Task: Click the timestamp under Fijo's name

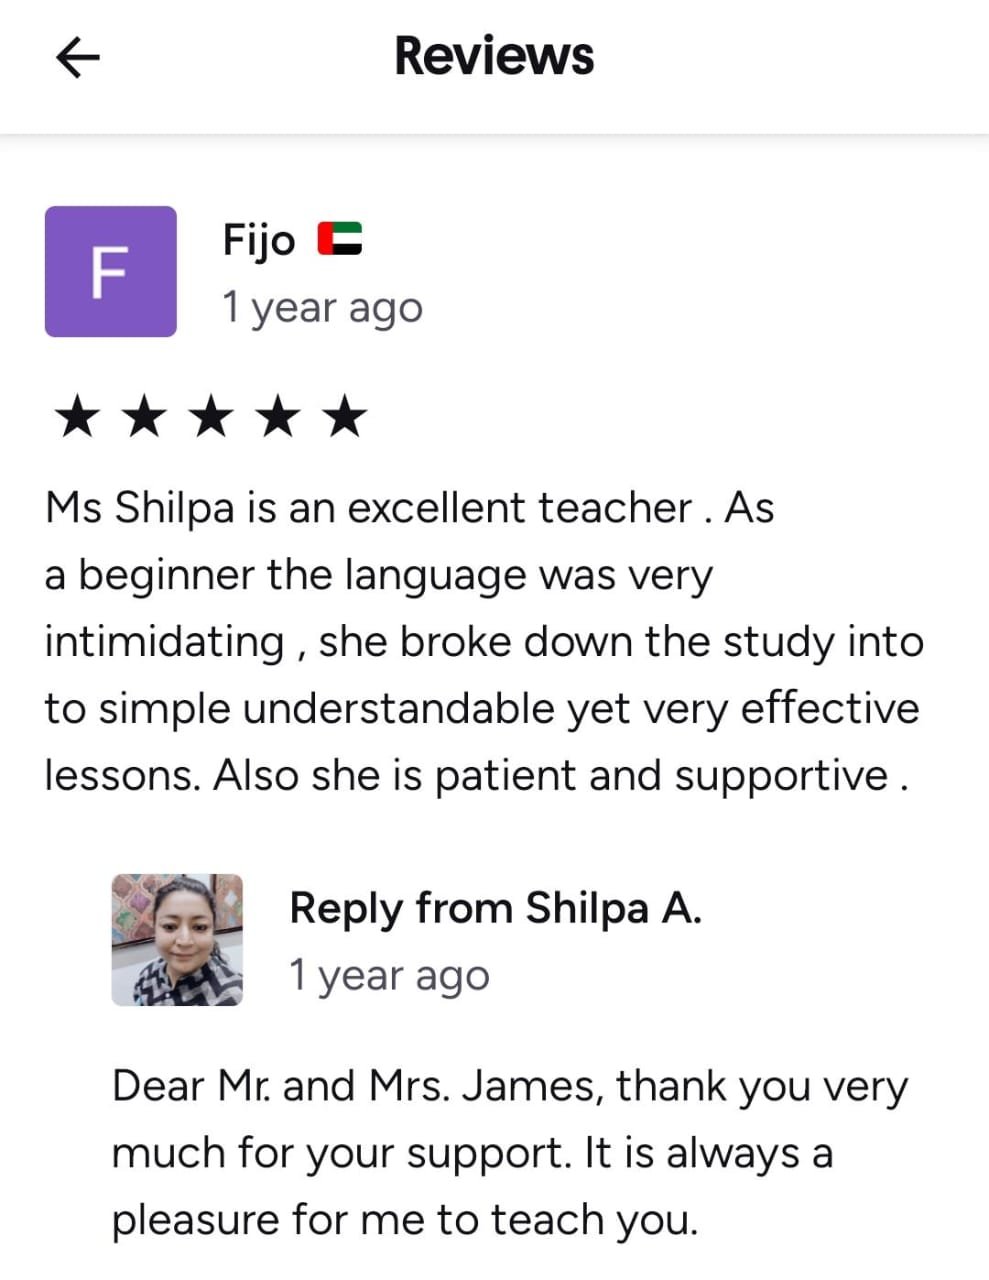Action: coord(322,308)
